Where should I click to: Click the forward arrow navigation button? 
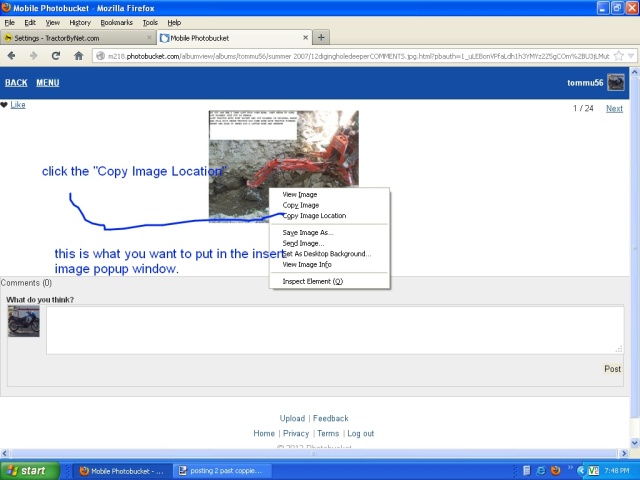(x=32, y=56)
